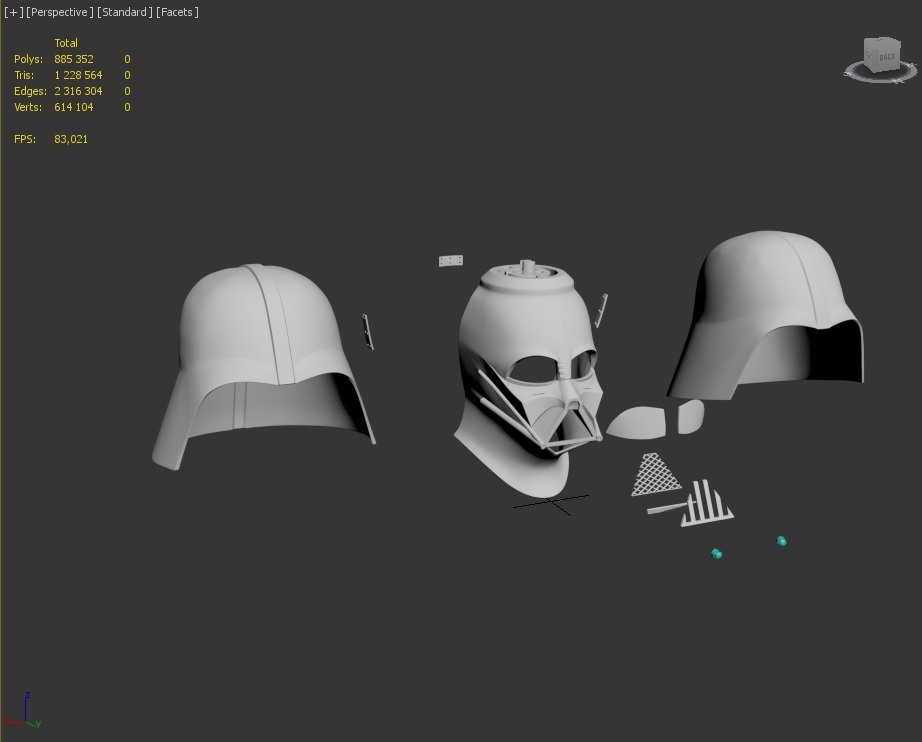The height and width of the screenshot is (742, 922).
Task: Open the Facets shading label menu
Action: (178, 12)
